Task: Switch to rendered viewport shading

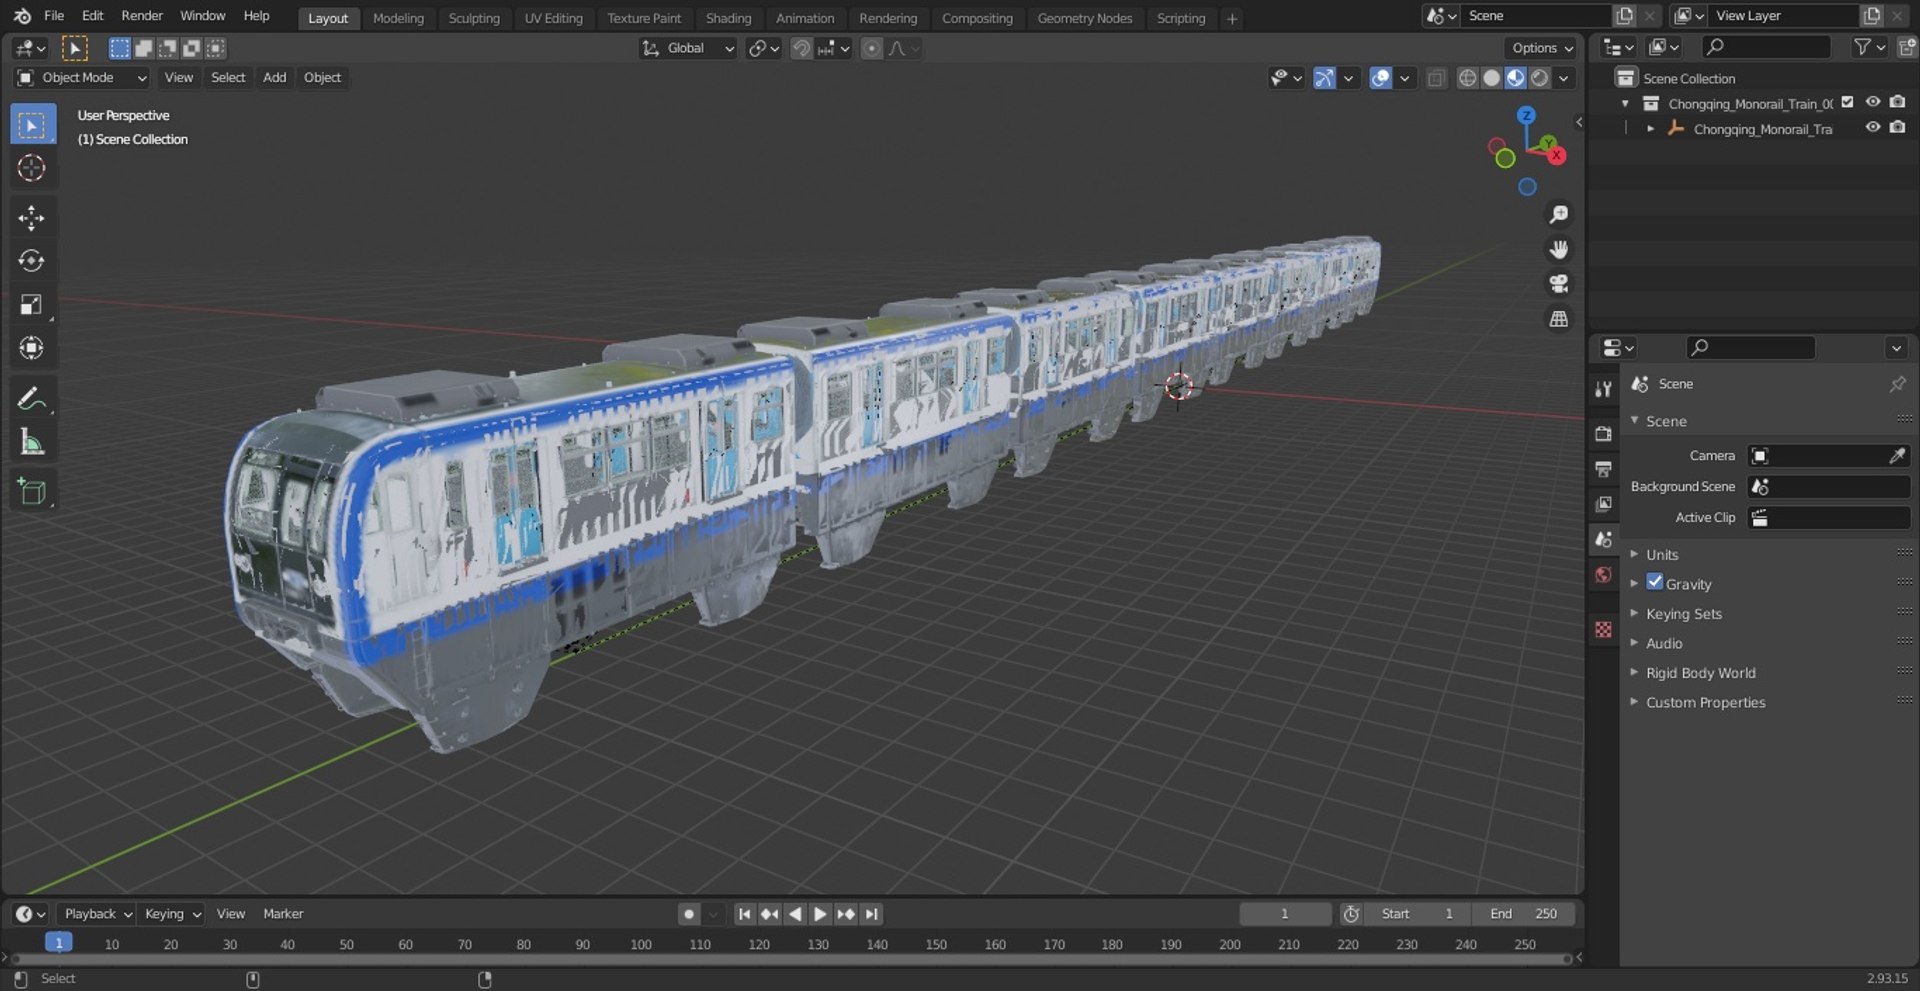Action: pos(1540,78)
